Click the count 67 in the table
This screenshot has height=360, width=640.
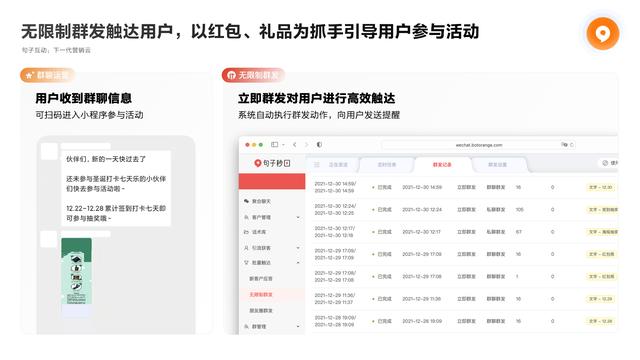519,232
